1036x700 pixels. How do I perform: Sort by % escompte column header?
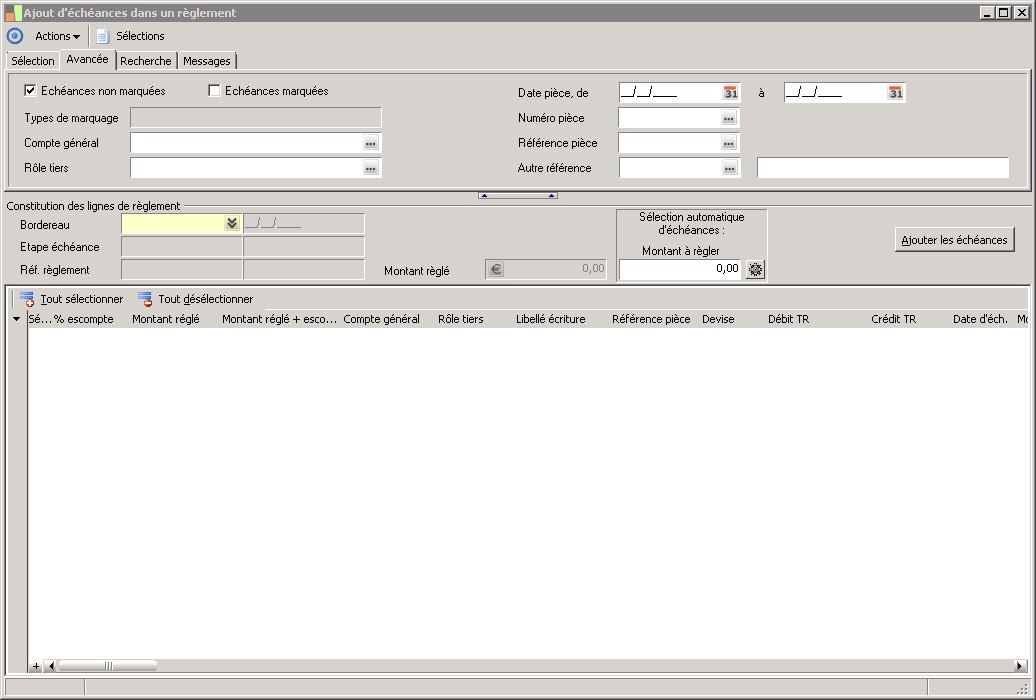click(84, 319)
